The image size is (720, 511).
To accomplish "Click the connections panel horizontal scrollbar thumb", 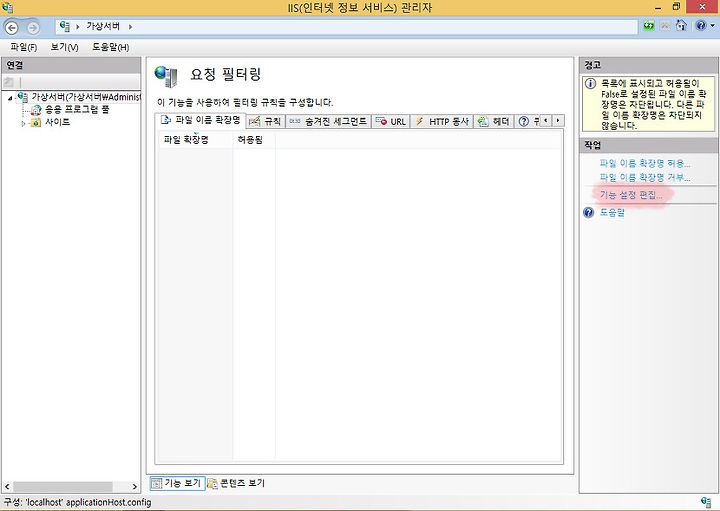I will point(62,486).
